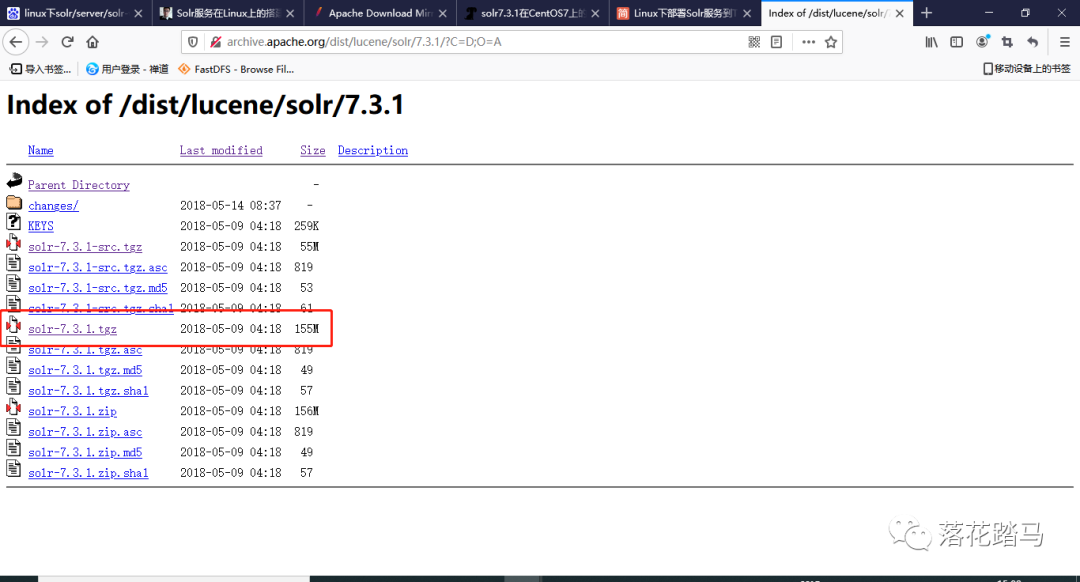Click the solr-7.3.1-src.tgz archive icon

14,242
